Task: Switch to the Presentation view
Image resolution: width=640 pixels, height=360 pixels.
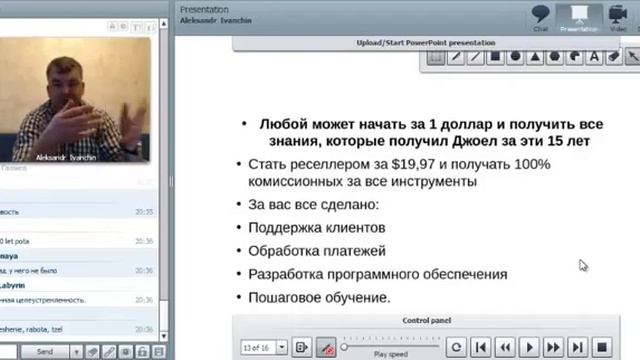Action: click(579, 18)
